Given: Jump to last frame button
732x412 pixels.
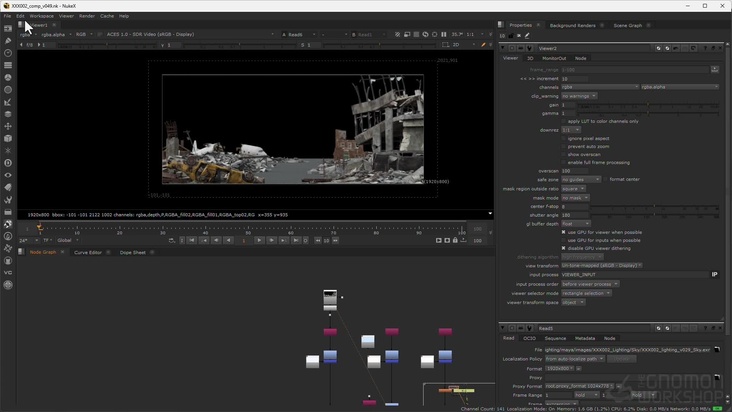Looking at the screenshot, I should pos(296,240).
